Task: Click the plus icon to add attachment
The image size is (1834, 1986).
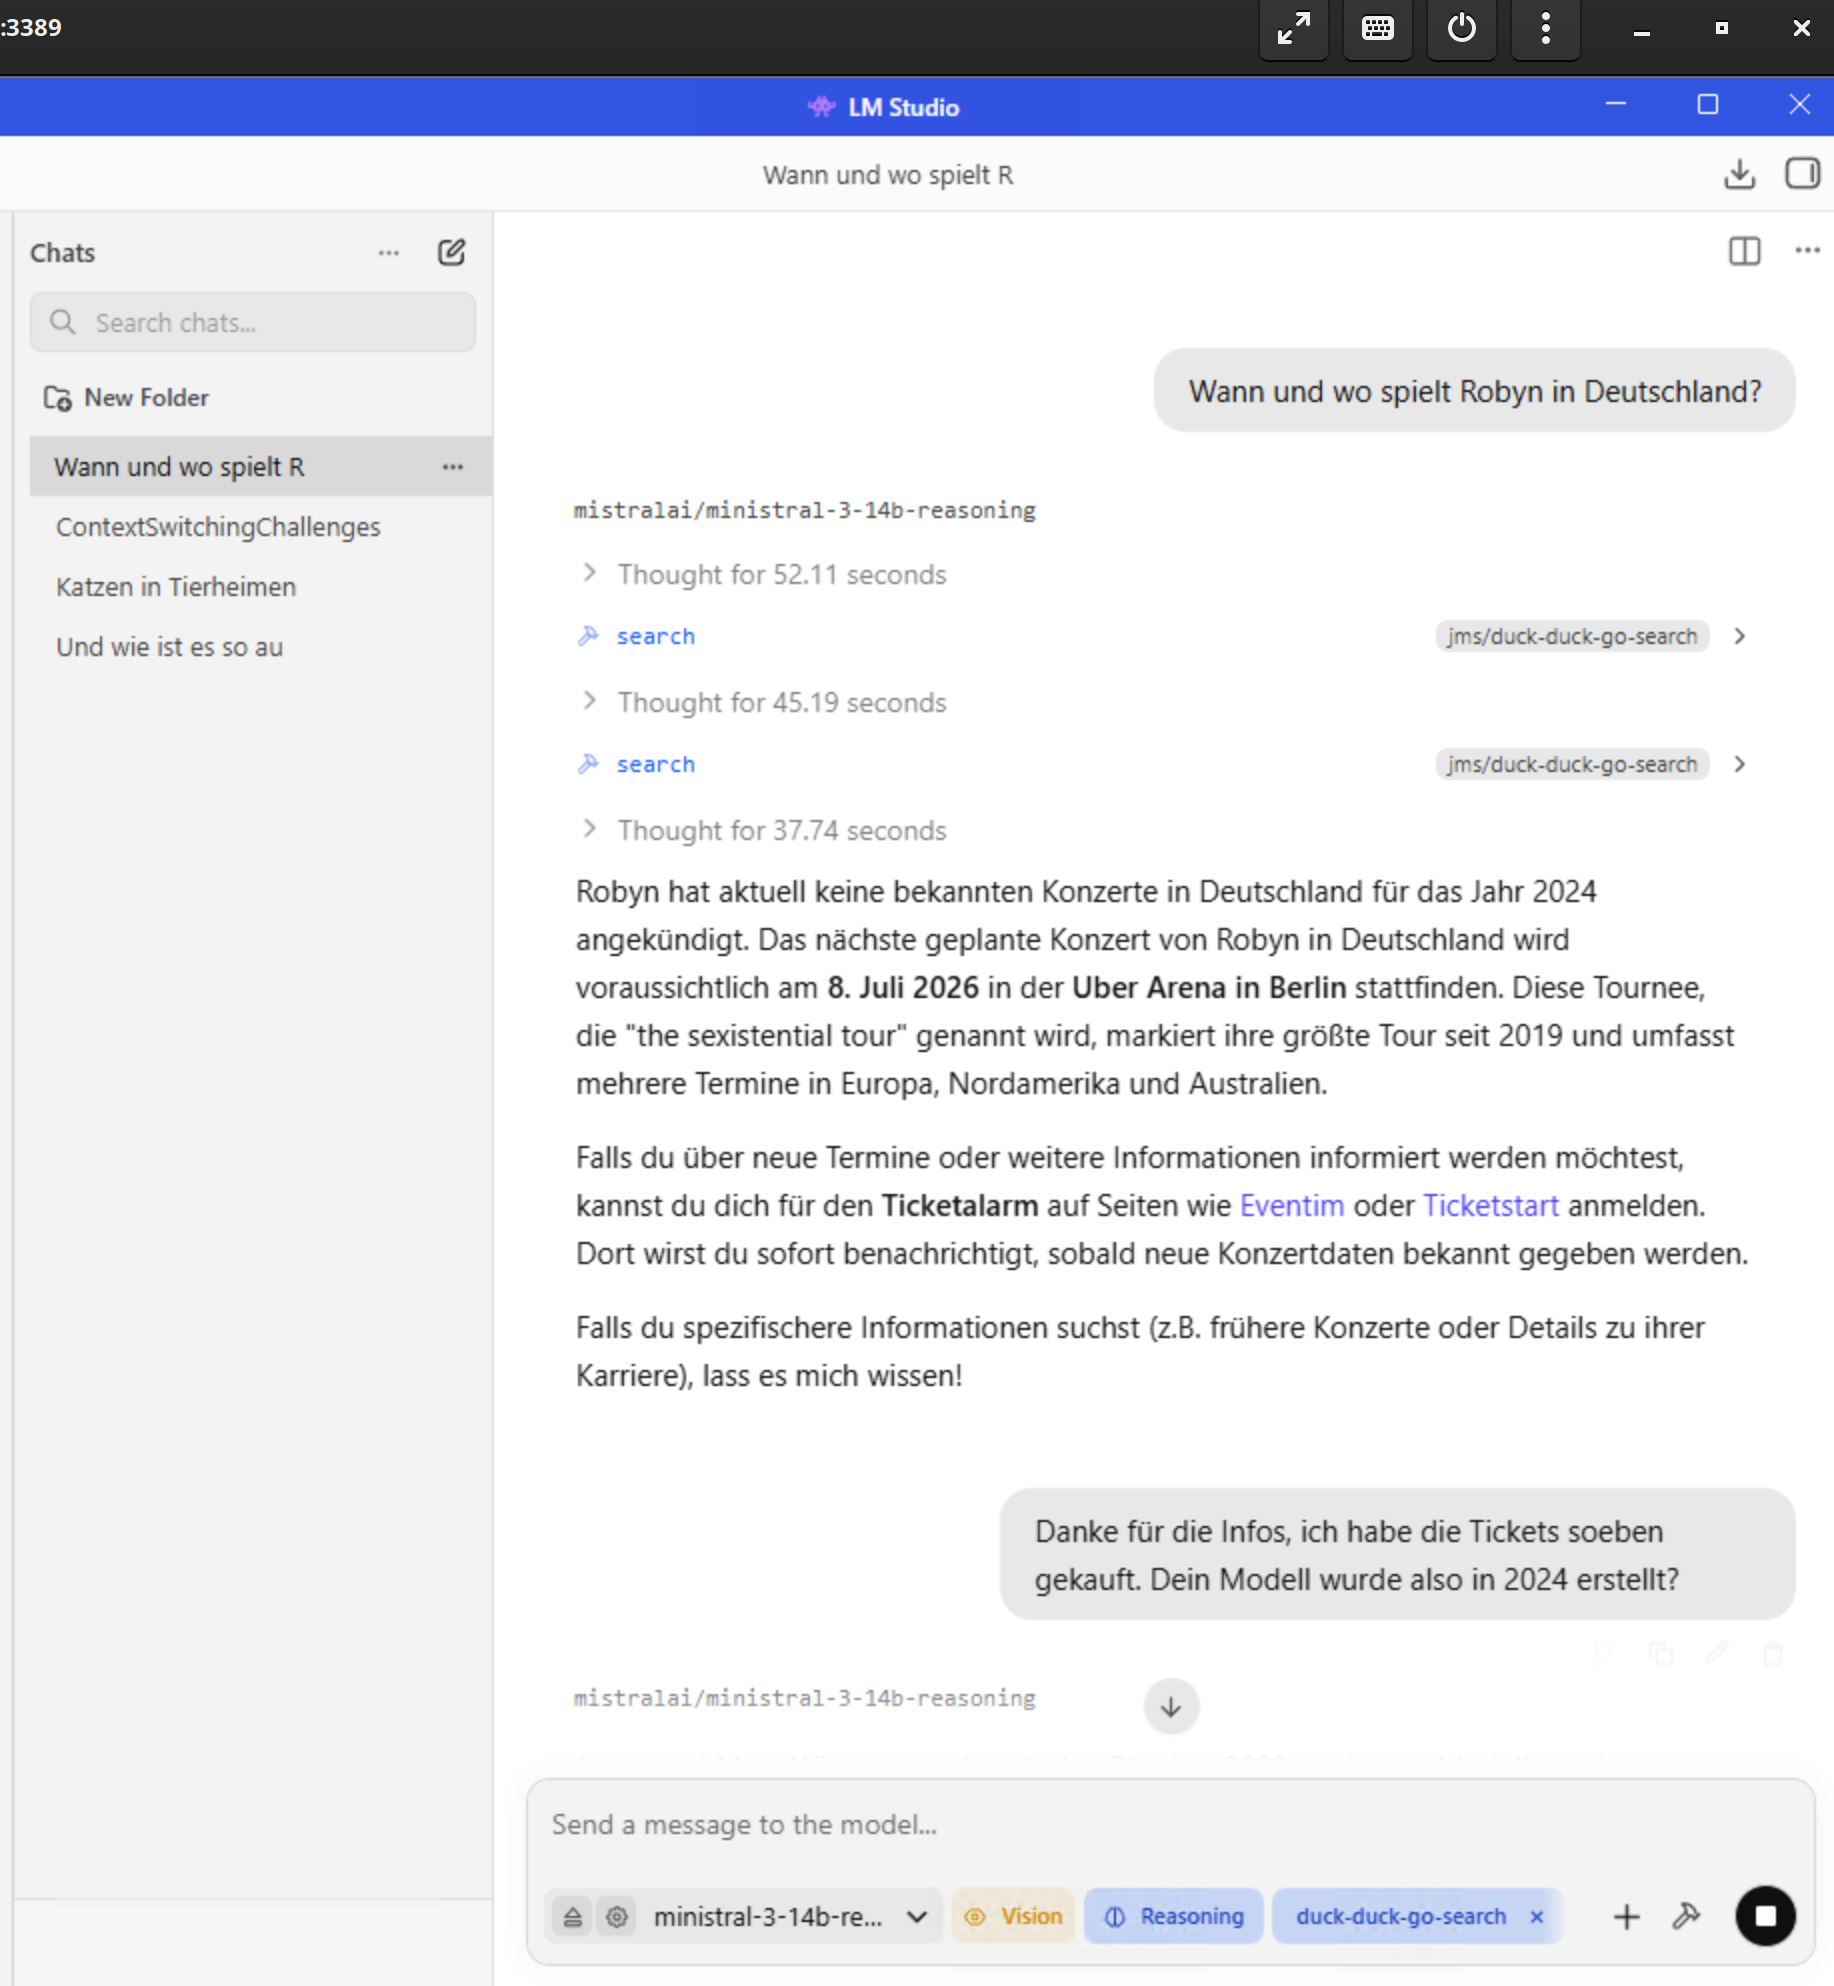Action: click(x=1626, y=1917)
